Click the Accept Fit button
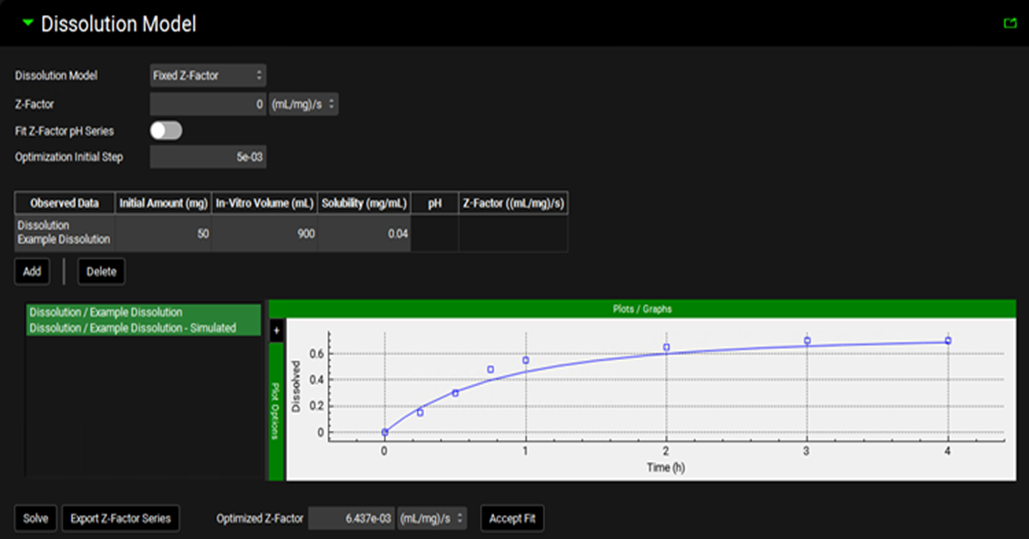1029x539 pixels. [x=512, y=518]
